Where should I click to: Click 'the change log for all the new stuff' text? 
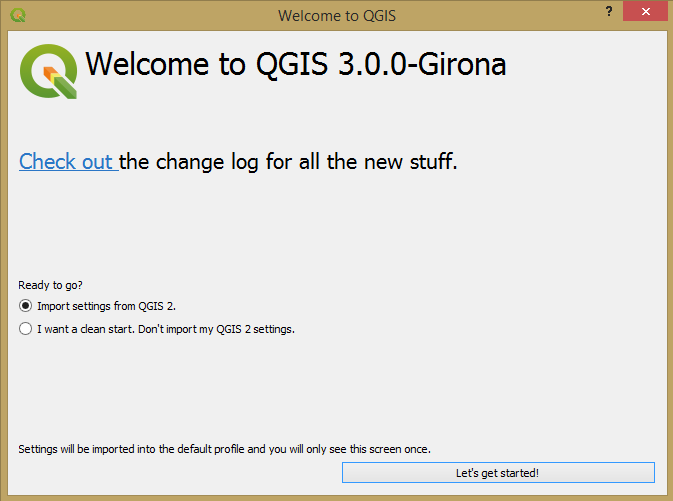pyautogui.click(x=288, y=162)
